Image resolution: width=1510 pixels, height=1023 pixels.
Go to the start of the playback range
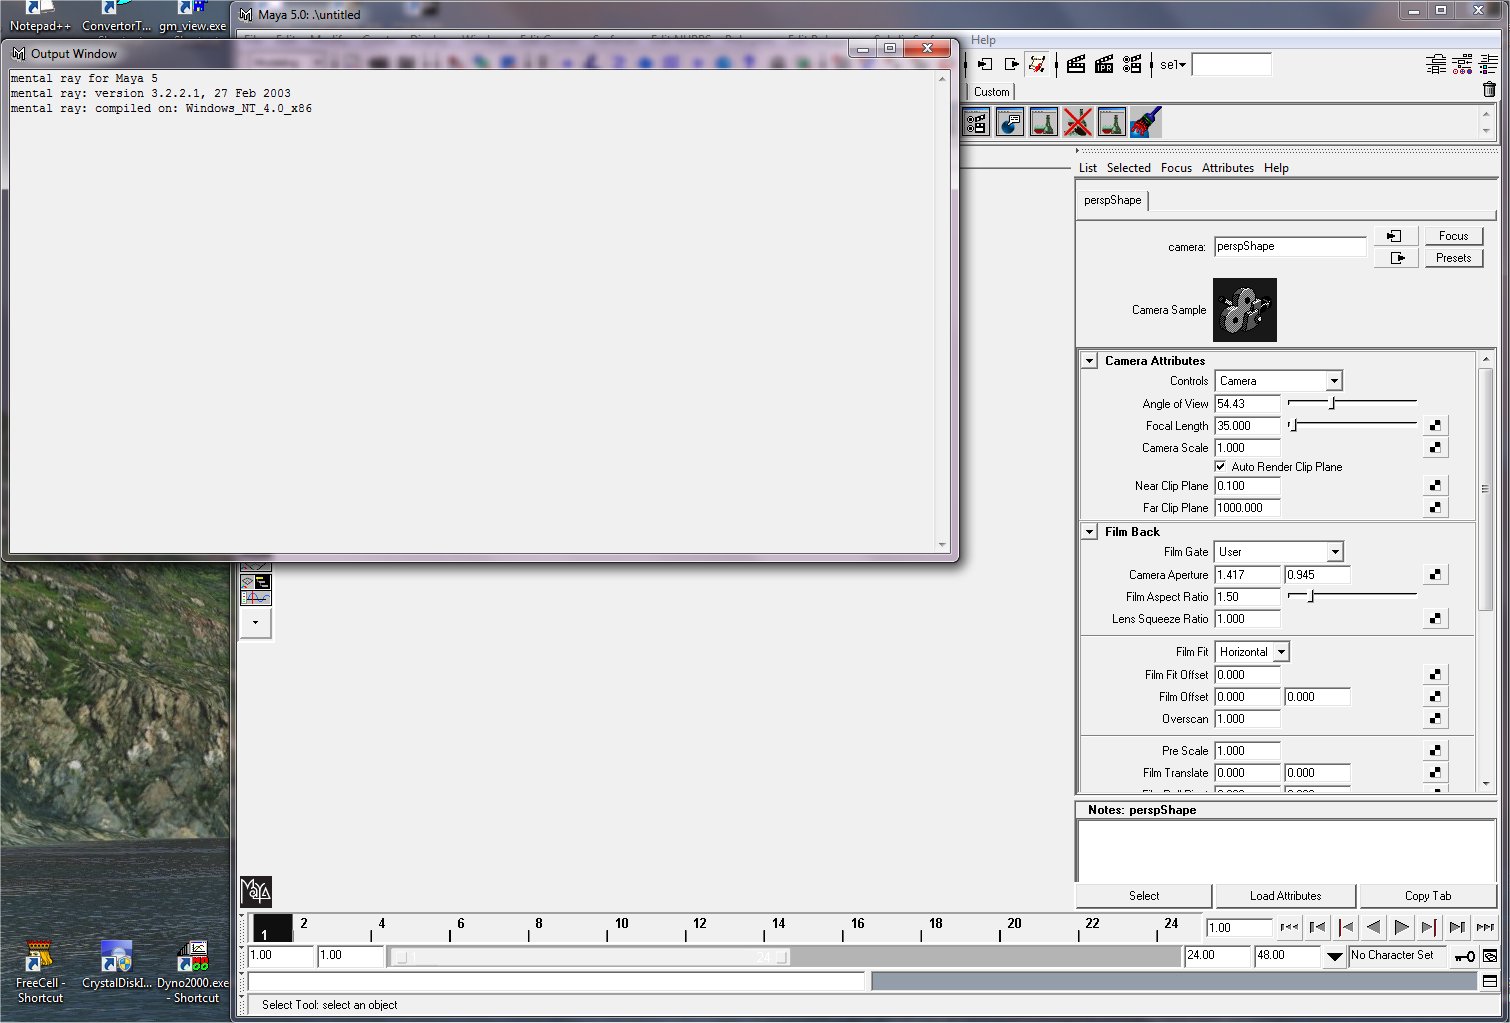pos(1289,927)
